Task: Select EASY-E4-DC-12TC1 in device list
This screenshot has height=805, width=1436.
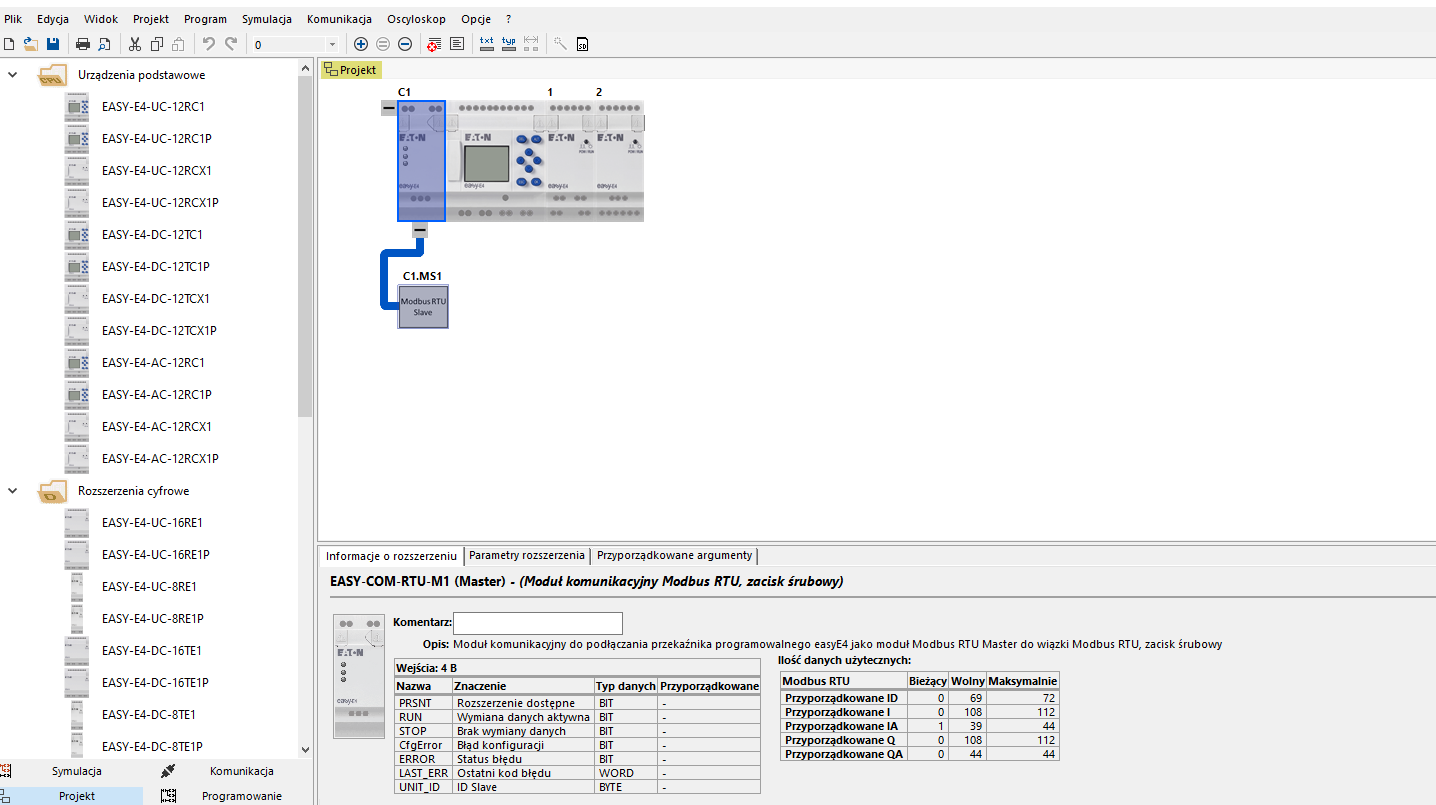Action: [x=152, y=234]
